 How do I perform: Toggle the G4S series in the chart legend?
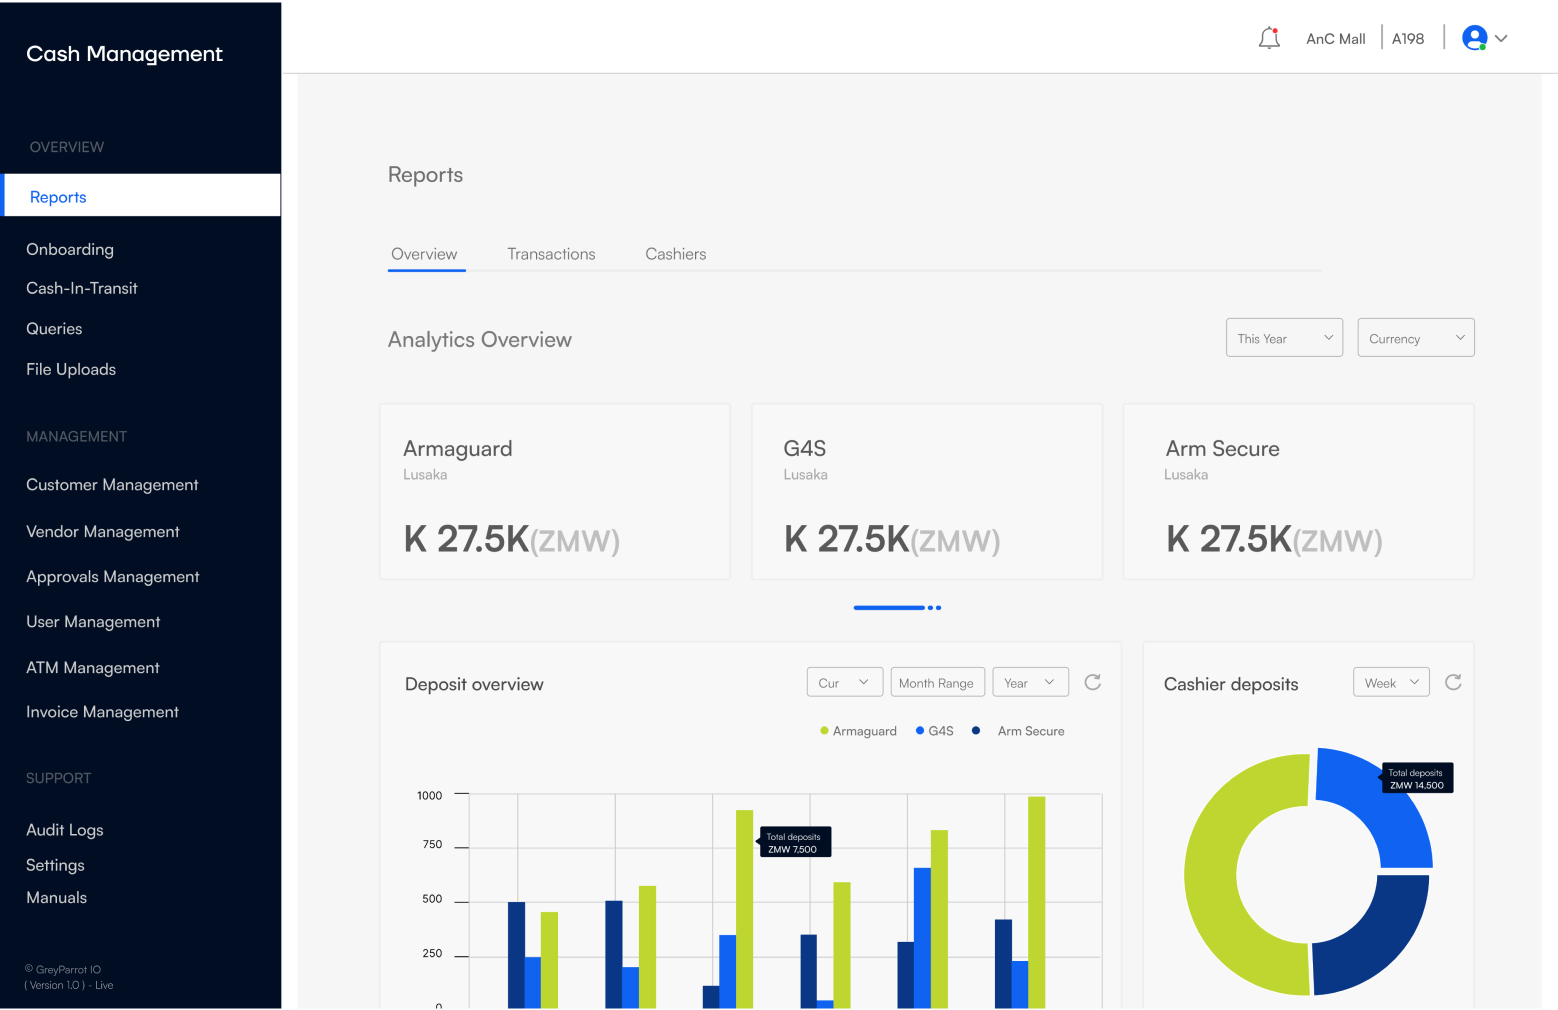[933, 730]
